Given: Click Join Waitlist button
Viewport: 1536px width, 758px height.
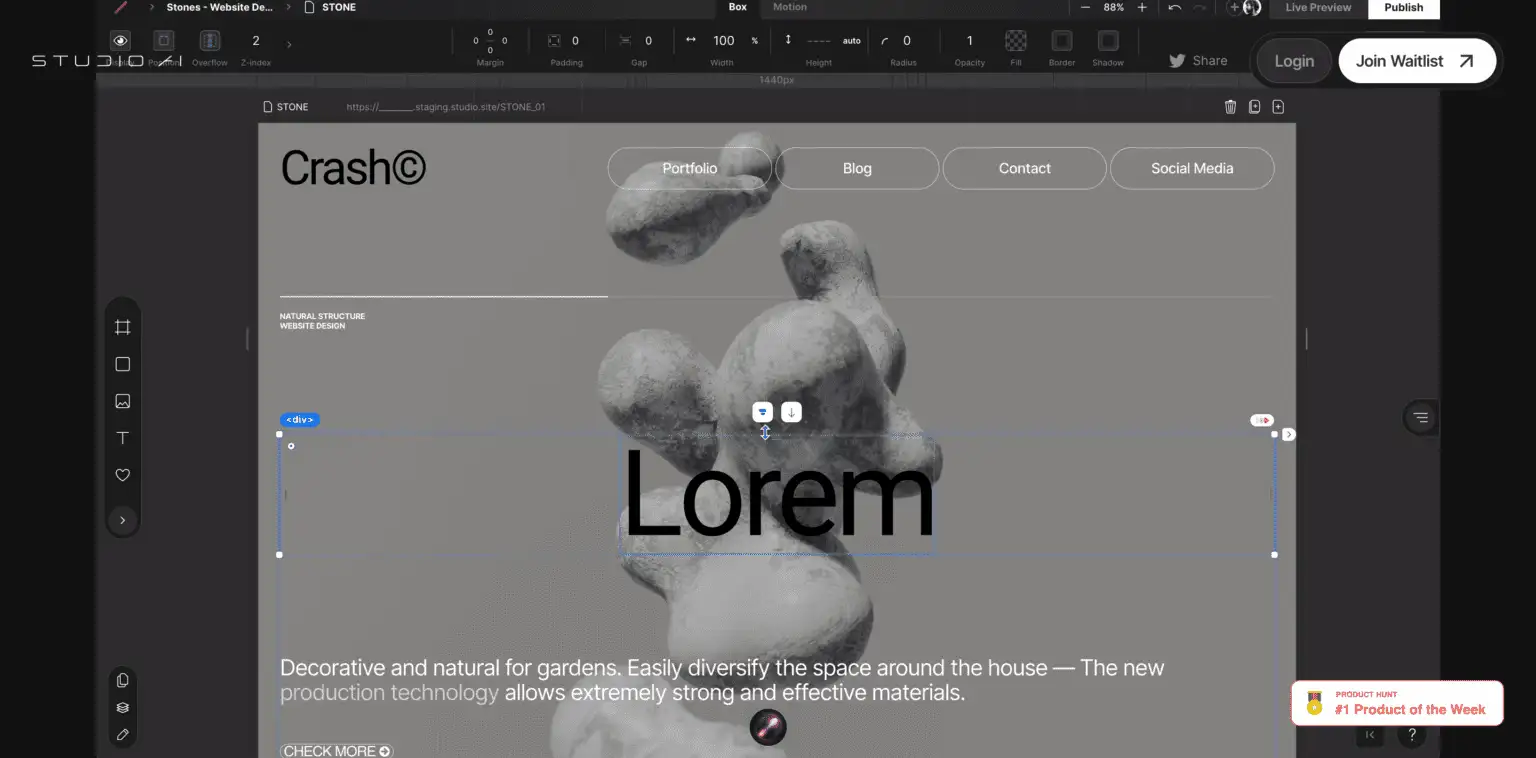Looking at the screenshot, I should tap(1417, 61).
